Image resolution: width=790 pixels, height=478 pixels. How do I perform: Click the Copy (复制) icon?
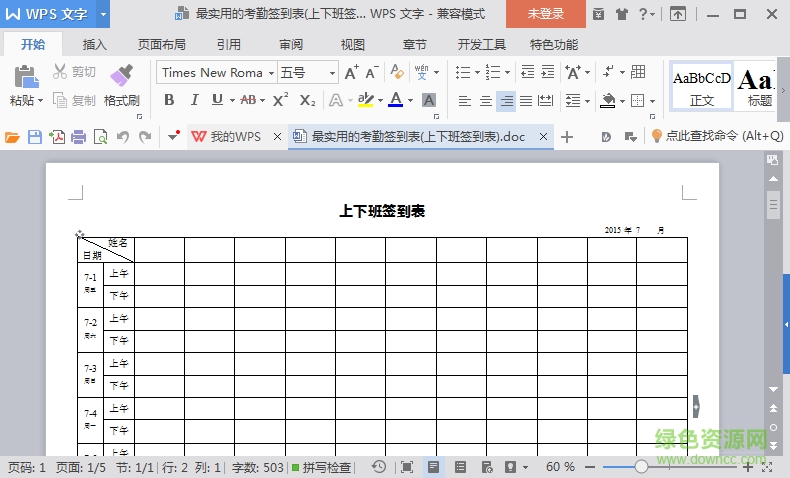(60, 100)
